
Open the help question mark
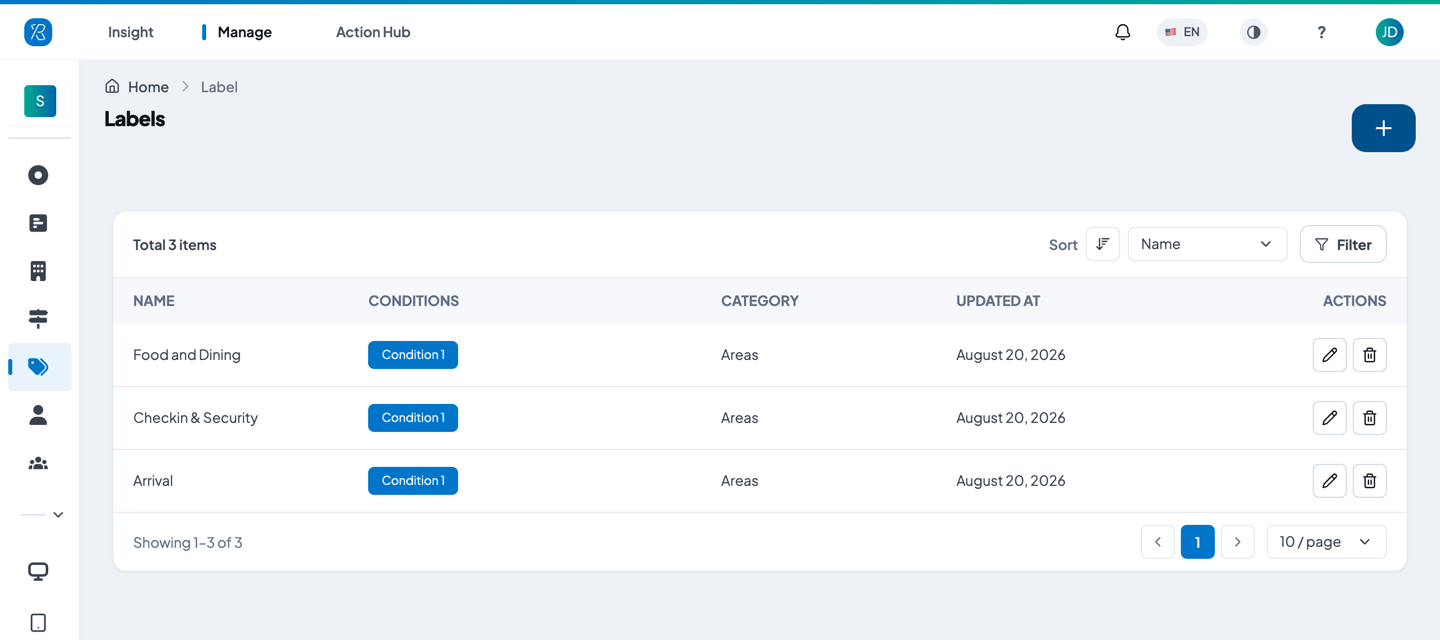click(x=1321, y=32)
